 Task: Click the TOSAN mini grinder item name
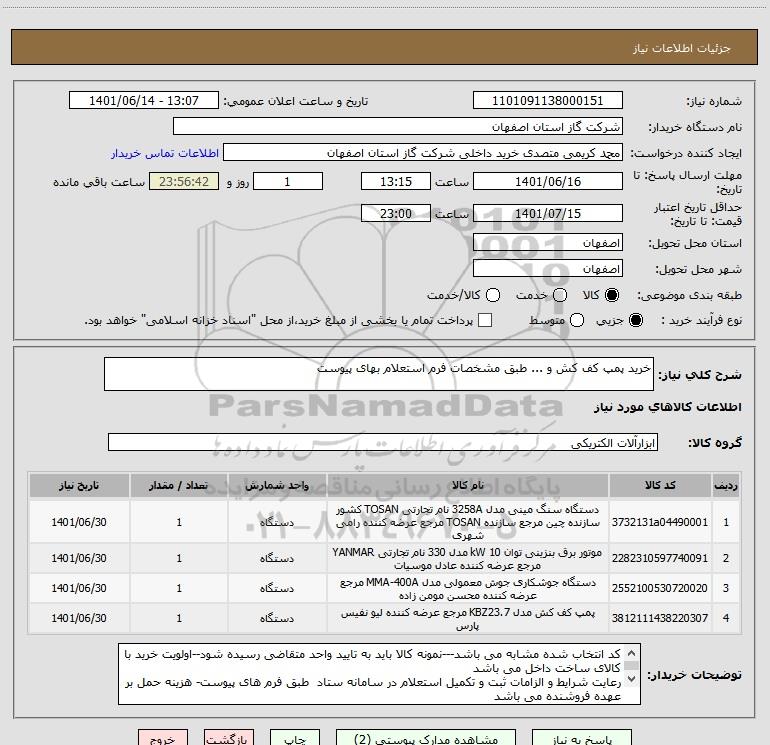[x=468, y=522]
